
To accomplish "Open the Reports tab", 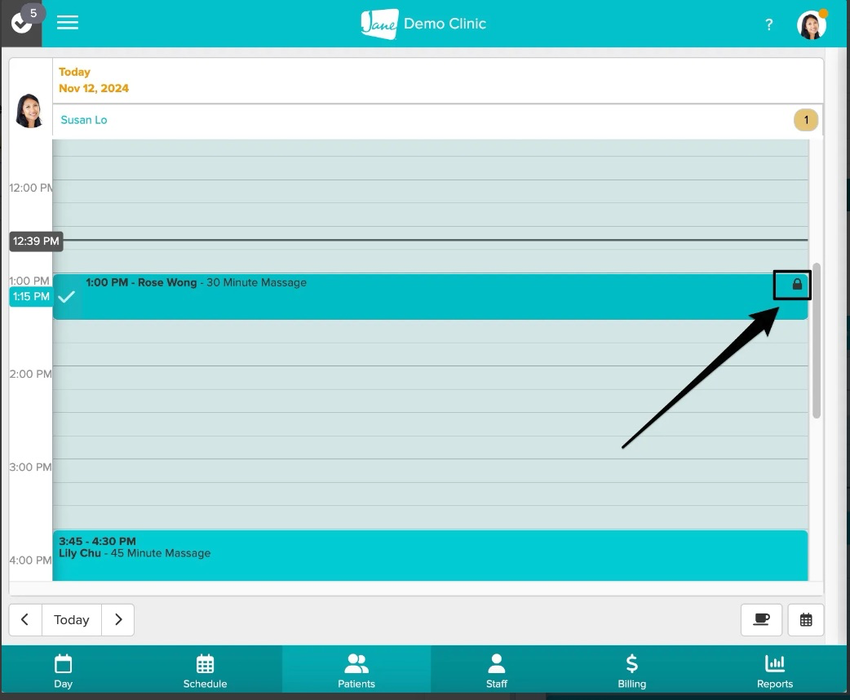I will (x=775, y=670).
